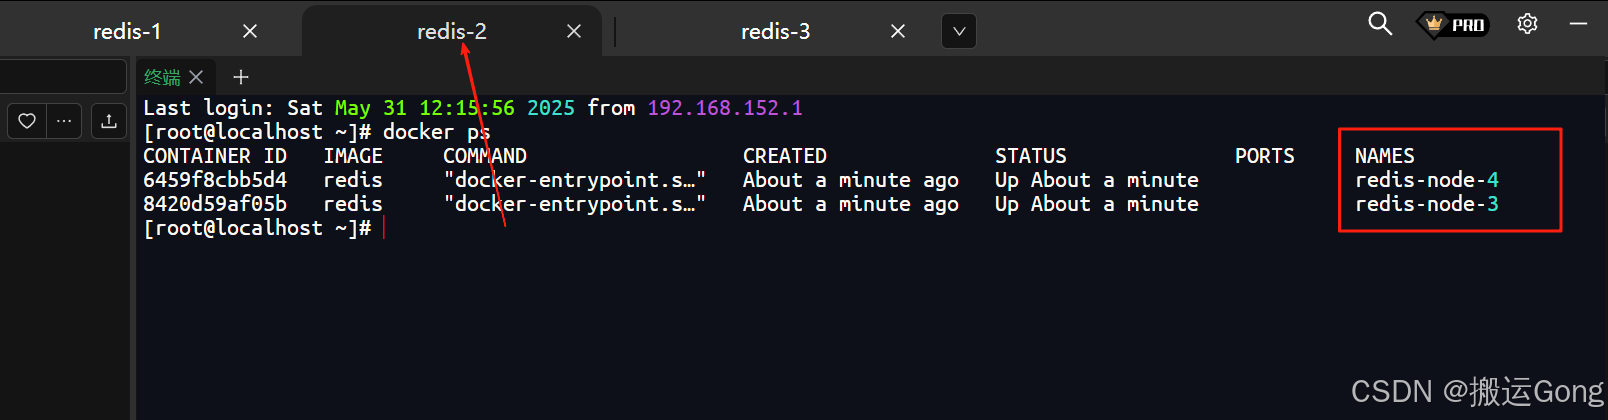
Task: Close the redis-3 tab
Action: (898, 32)
